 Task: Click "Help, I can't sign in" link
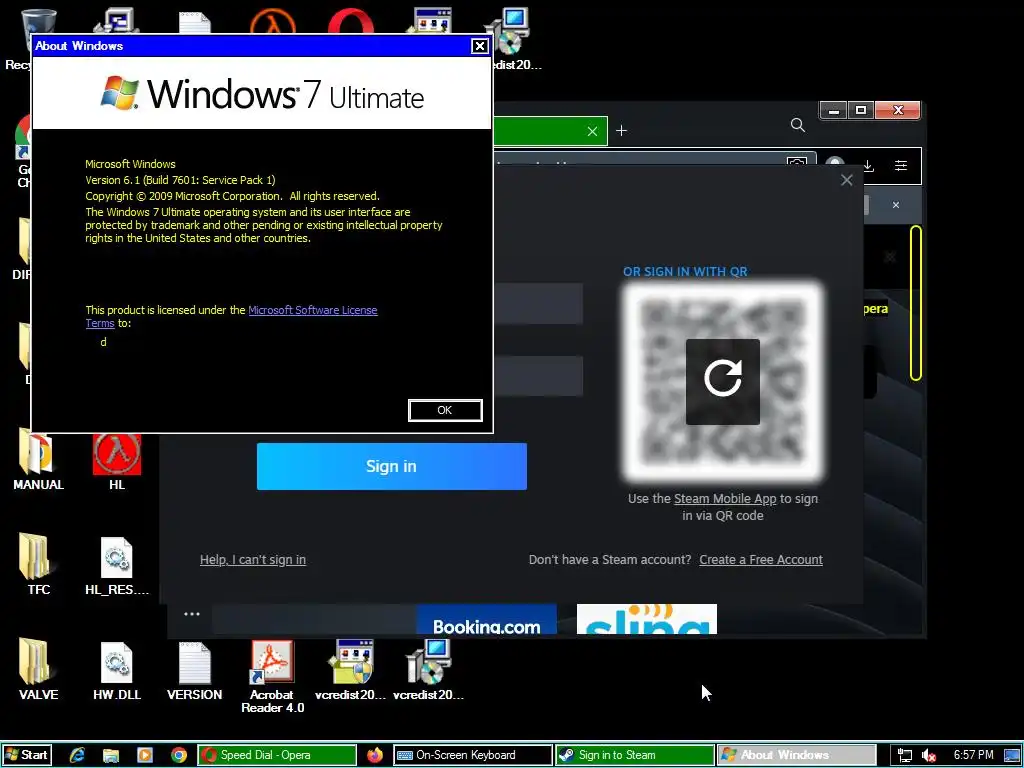(253, 560)
